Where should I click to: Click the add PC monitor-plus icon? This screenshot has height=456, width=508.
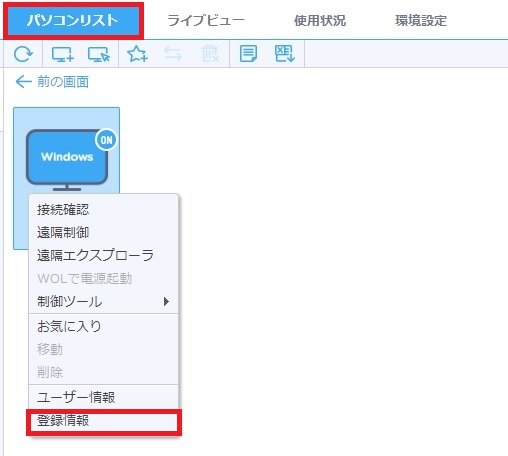[63, 54]
